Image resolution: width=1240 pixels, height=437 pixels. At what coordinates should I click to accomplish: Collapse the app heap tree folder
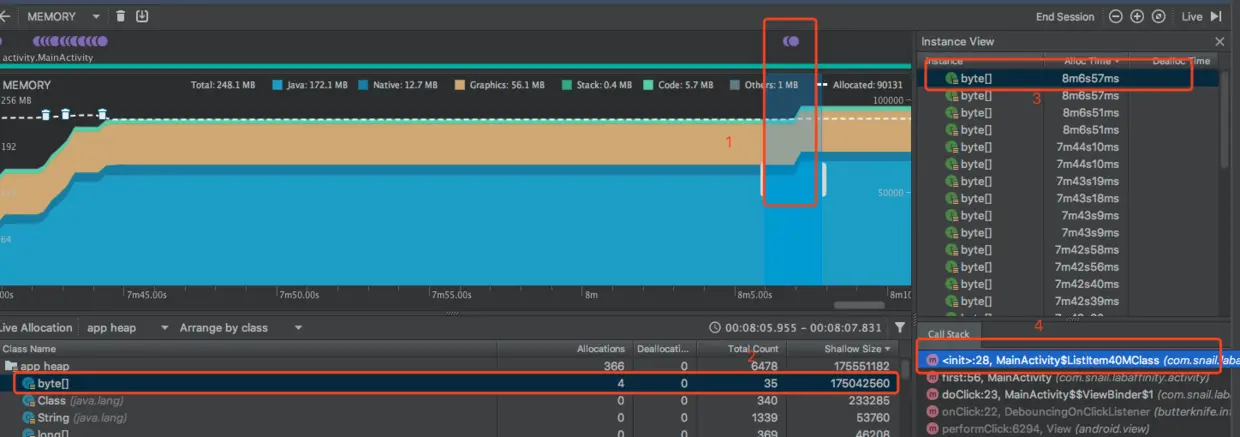coord(13,367)
